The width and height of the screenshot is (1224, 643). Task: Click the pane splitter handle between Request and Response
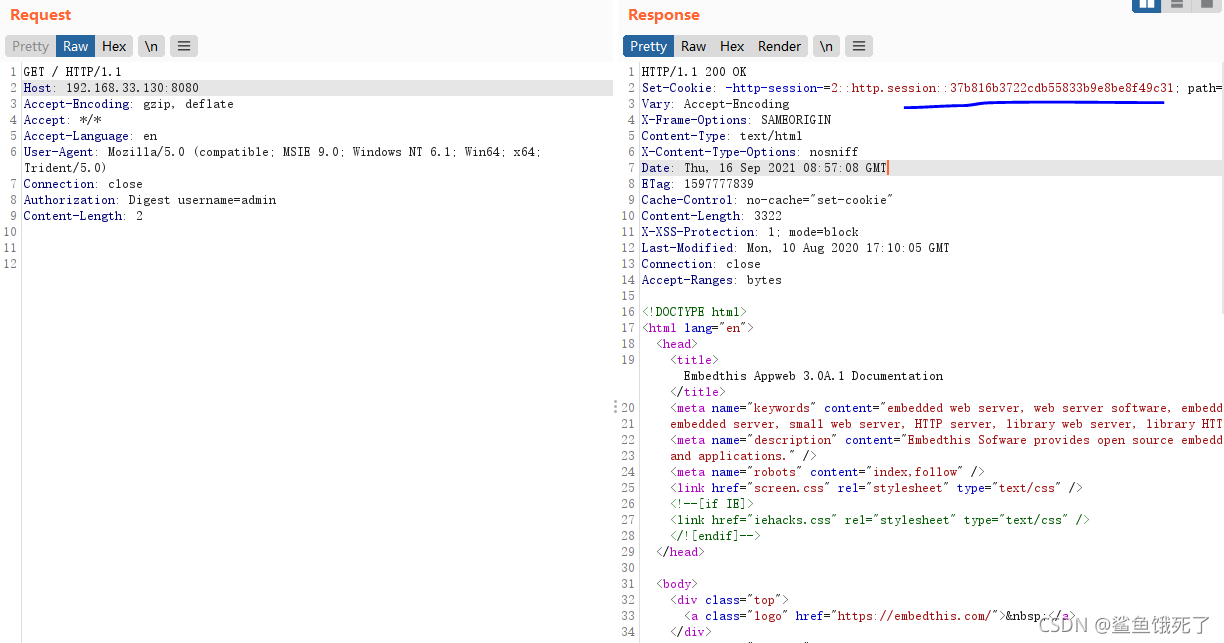(x=615, y=407)
